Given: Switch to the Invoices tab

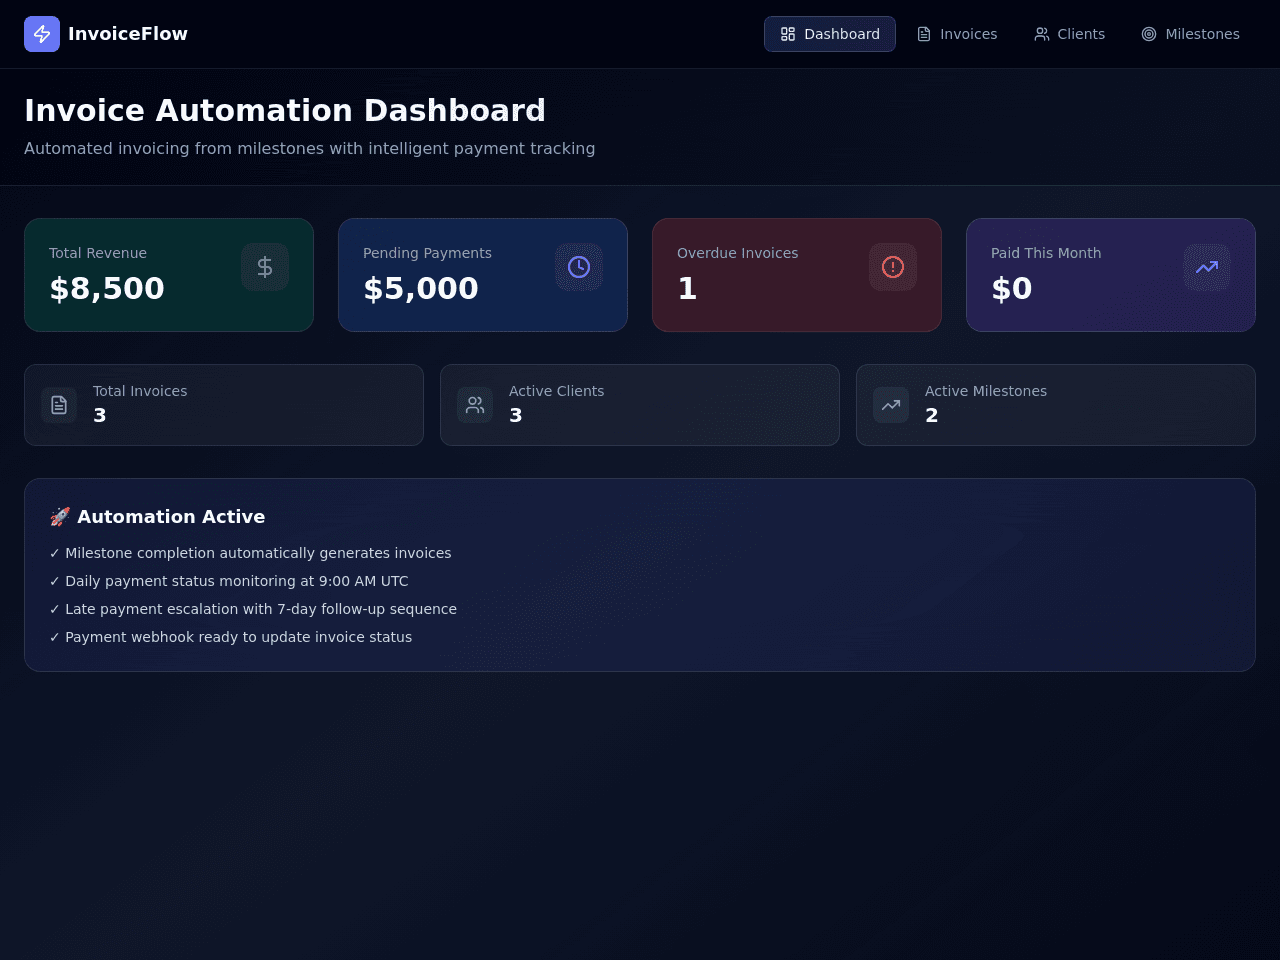Looking at the screenshot, I should point(957,34).
